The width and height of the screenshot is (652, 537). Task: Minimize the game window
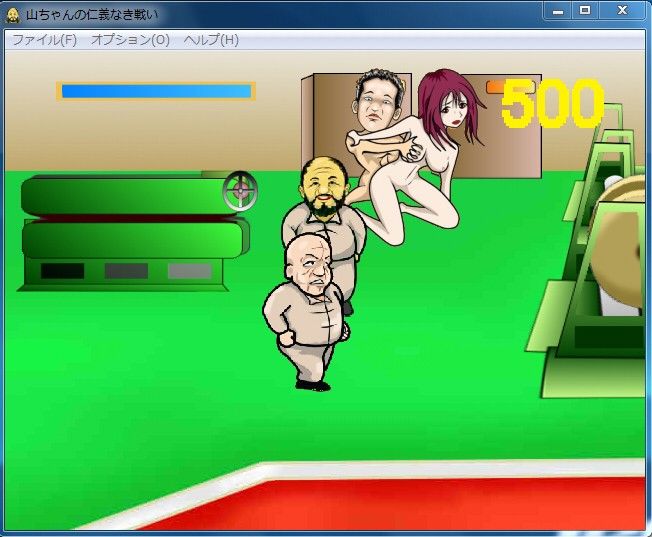pyautogui.click(x=558, y=11)
